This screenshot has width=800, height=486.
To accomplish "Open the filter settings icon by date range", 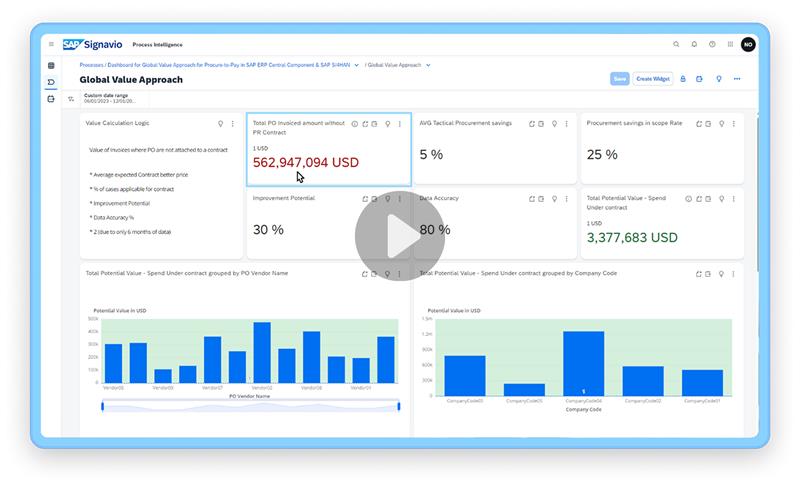I will pos(71,99).
